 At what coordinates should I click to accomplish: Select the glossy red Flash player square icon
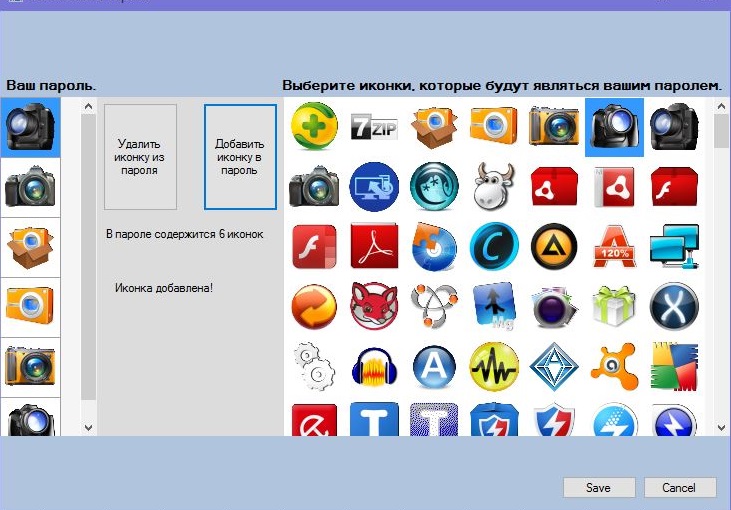314,246
